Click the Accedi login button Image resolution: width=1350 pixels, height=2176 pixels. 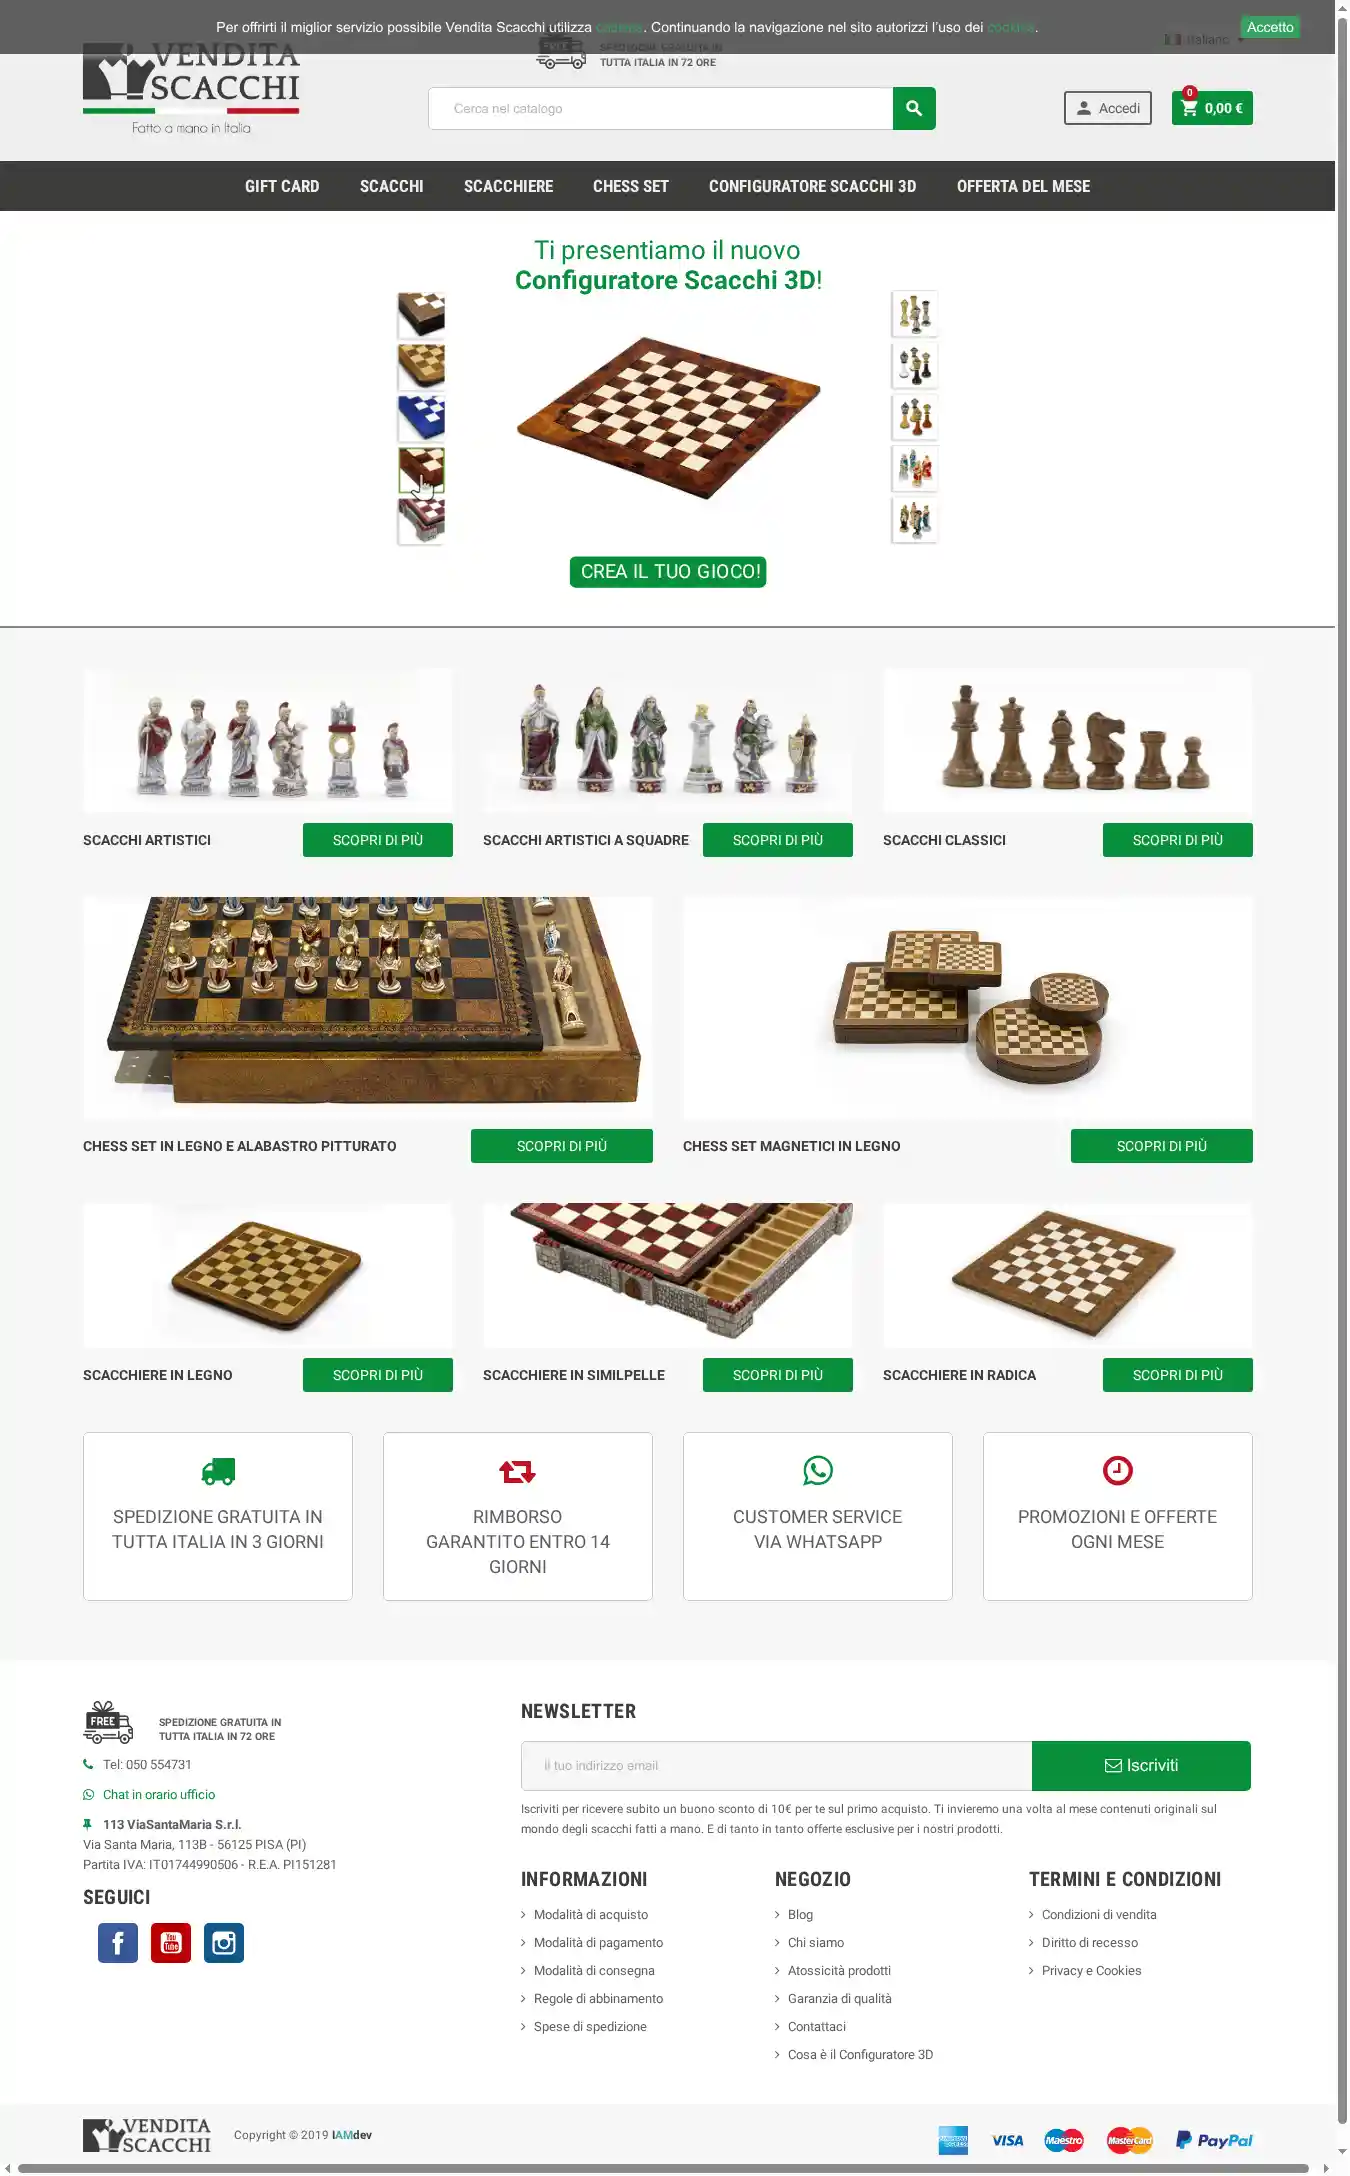pos(1108,108)
